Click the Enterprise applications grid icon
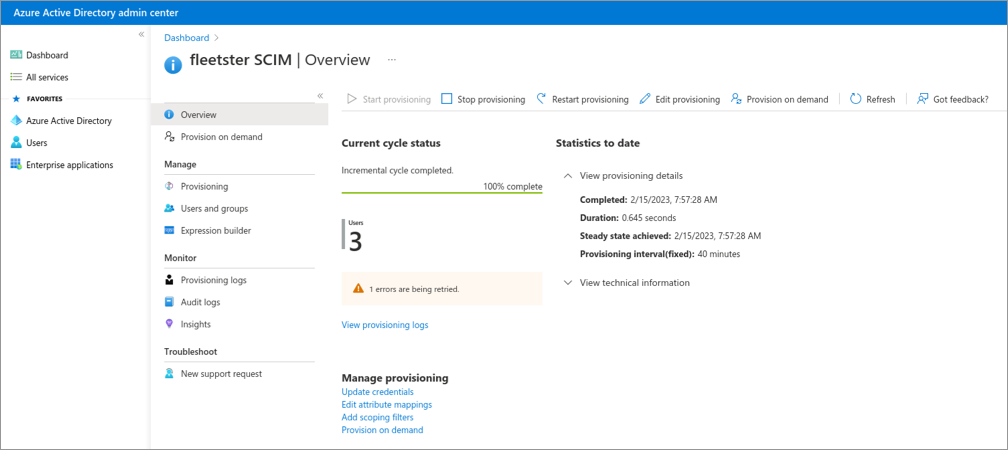 pyautogui.click(x=16, y=165)
